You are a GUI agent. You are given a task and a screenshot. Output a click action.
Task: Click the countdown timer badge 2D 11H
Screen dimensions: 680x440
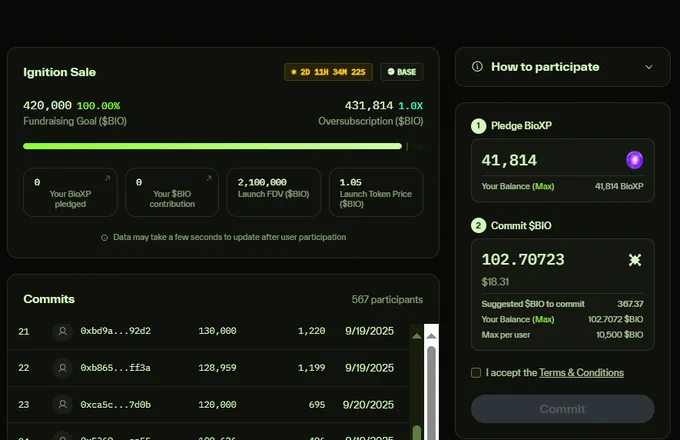[328, 72]
